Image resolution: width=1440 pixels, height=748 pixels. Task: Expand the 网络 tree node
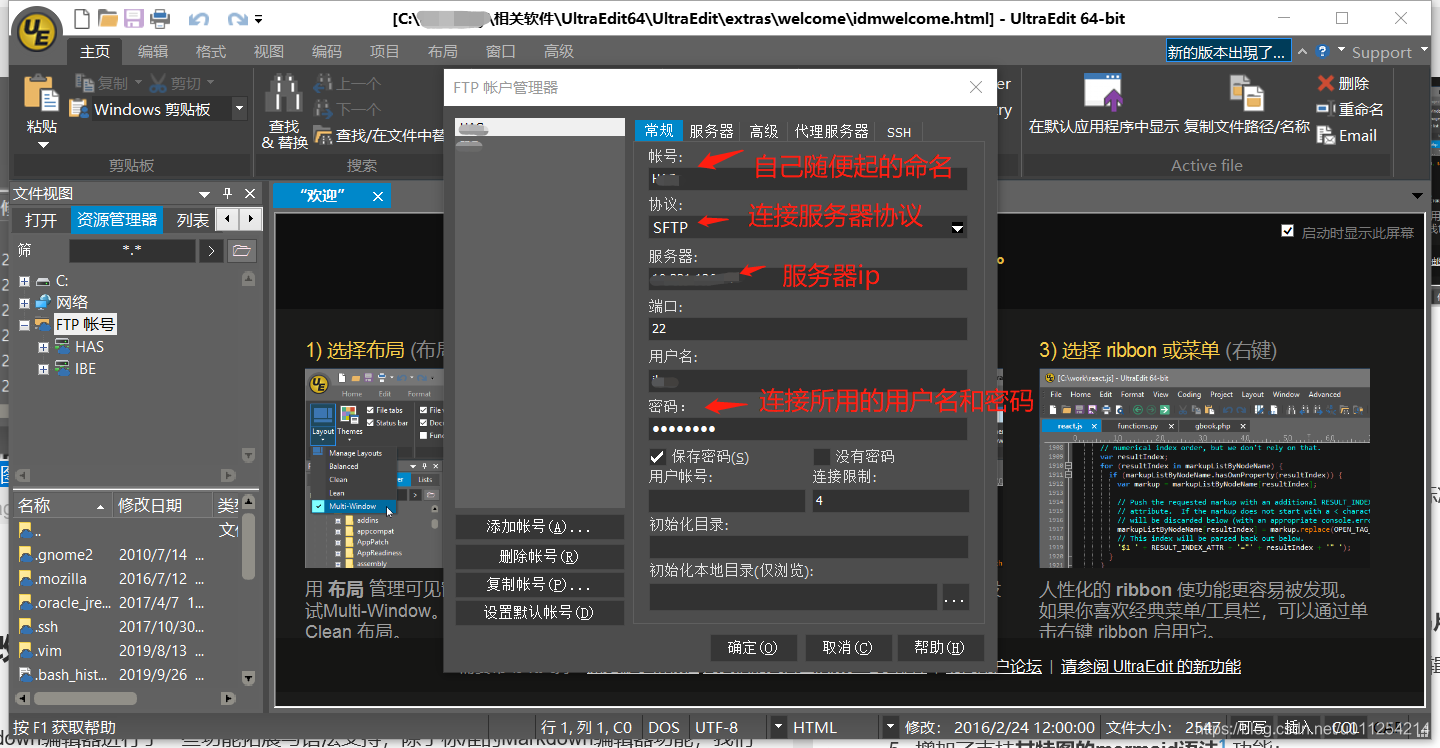pos(24,303)
